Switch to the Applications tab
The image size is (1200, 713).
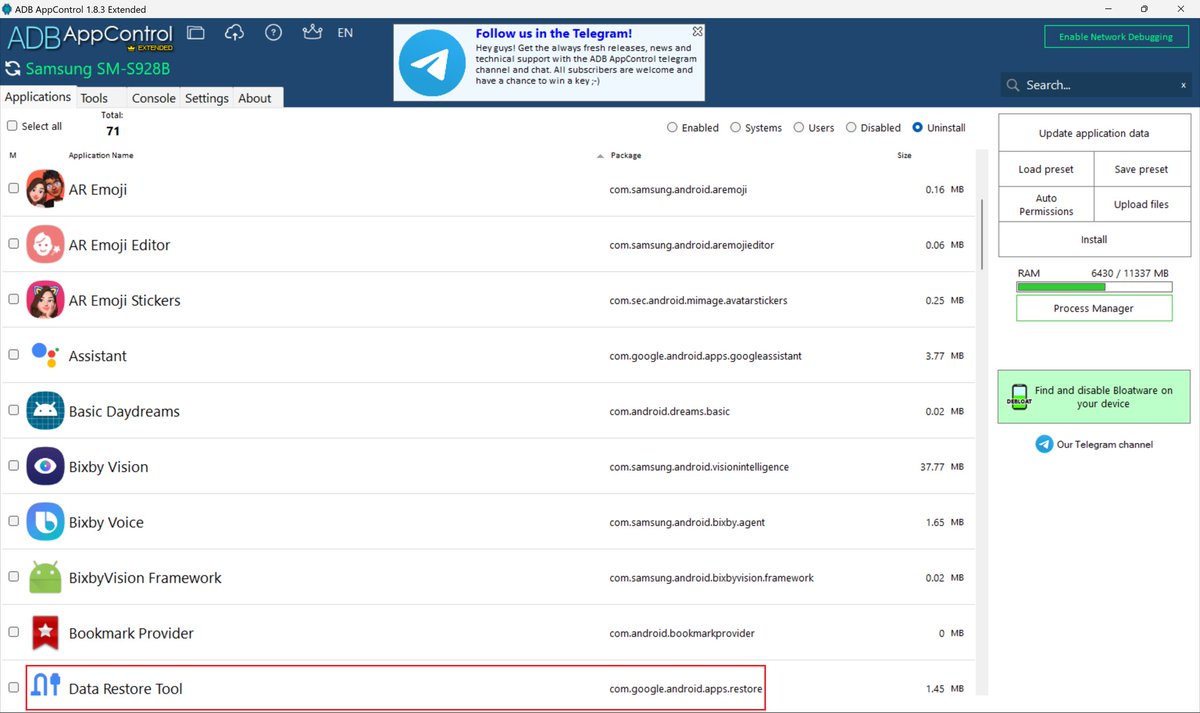38,97
